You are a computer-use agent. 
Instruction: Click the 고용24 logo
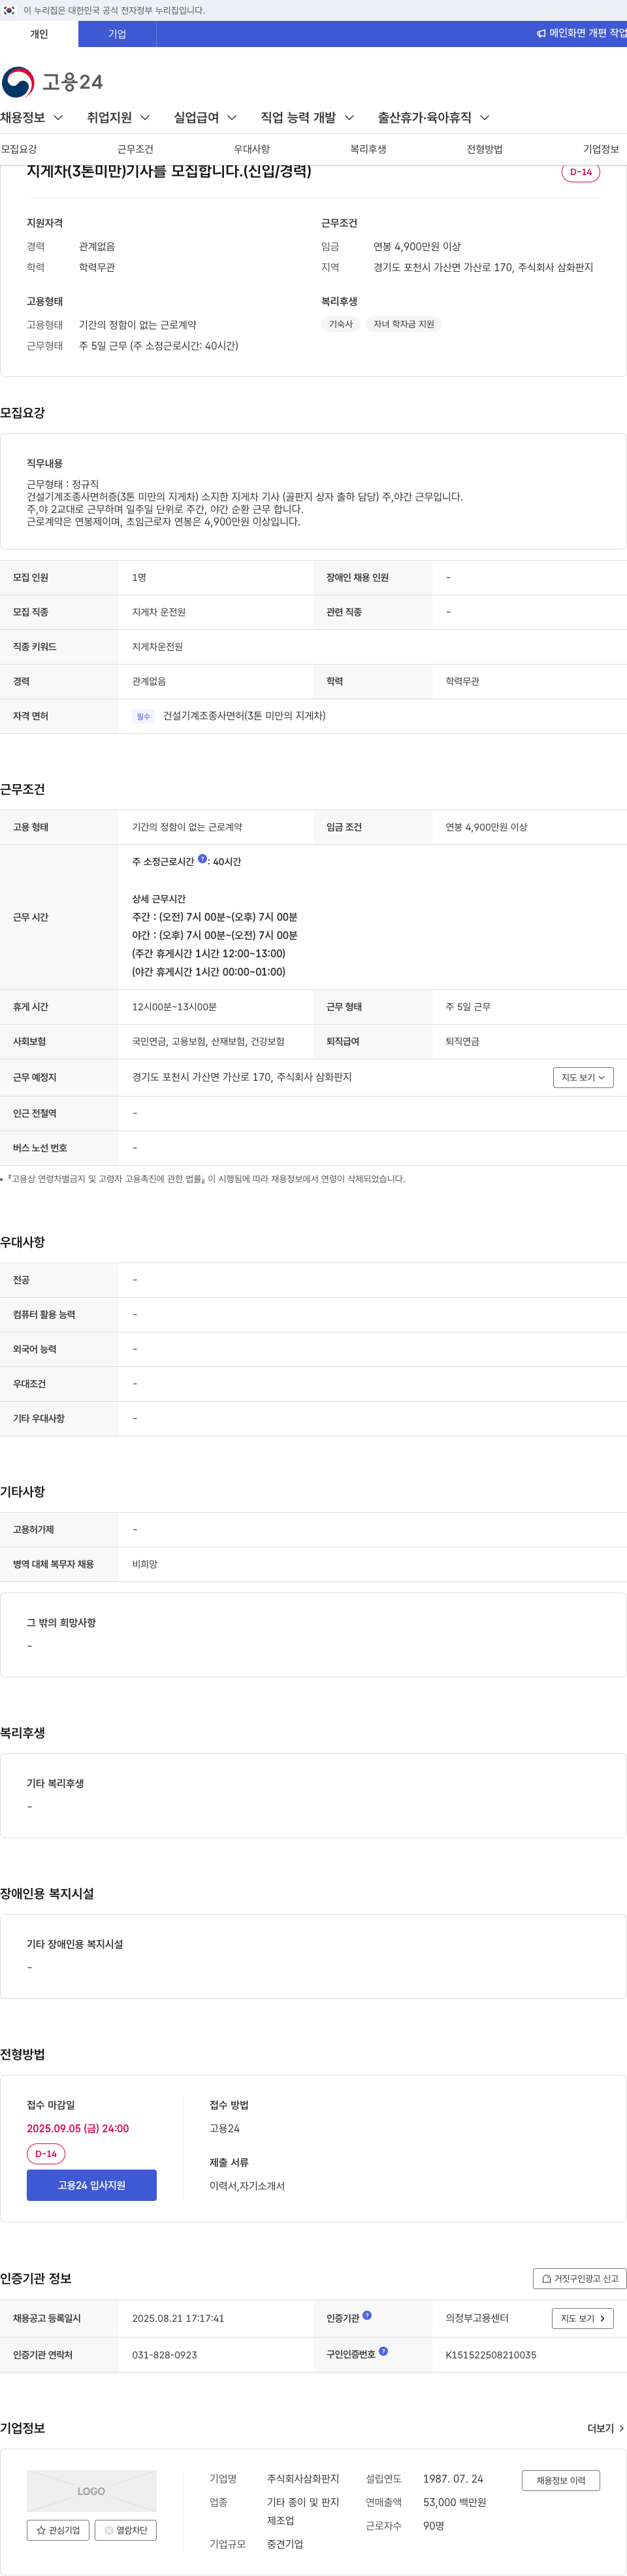(x=52, y=82)
